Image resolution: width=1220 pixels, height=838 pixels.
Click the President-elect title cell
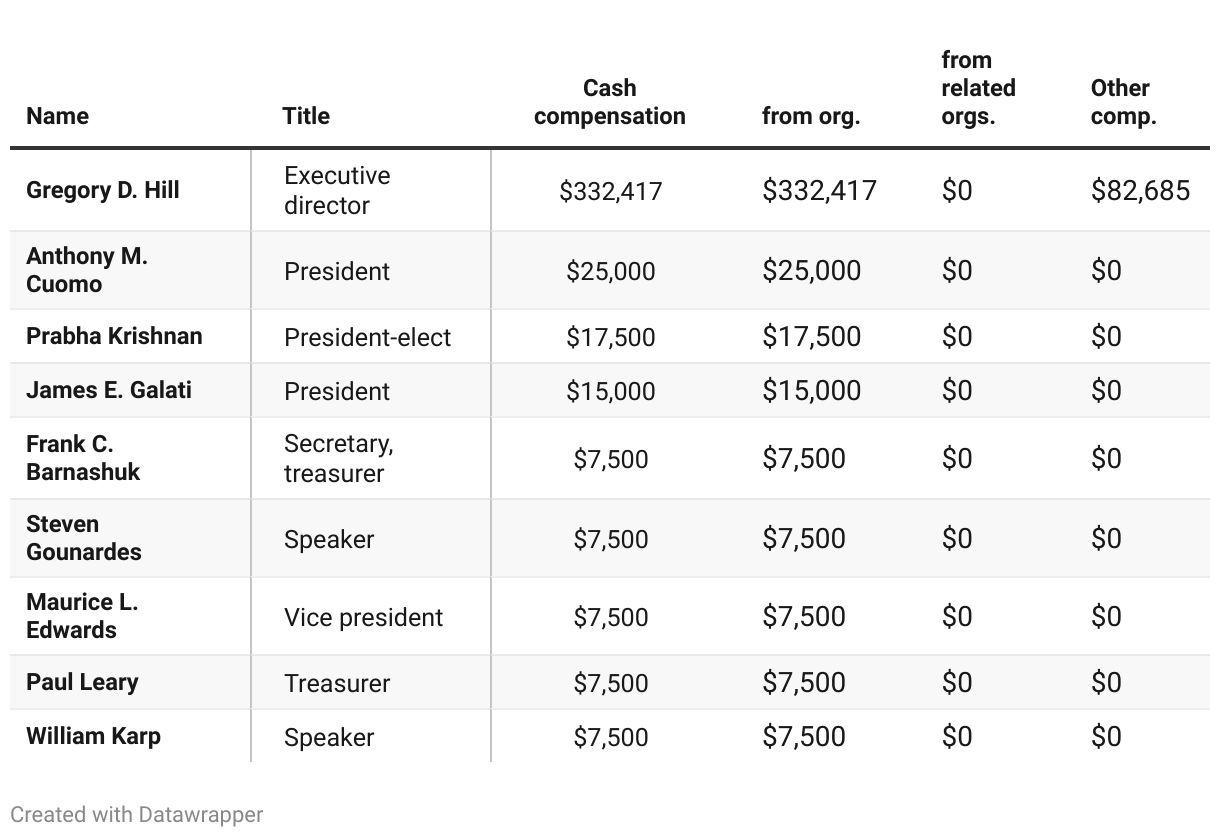click(x=368, y=337)
